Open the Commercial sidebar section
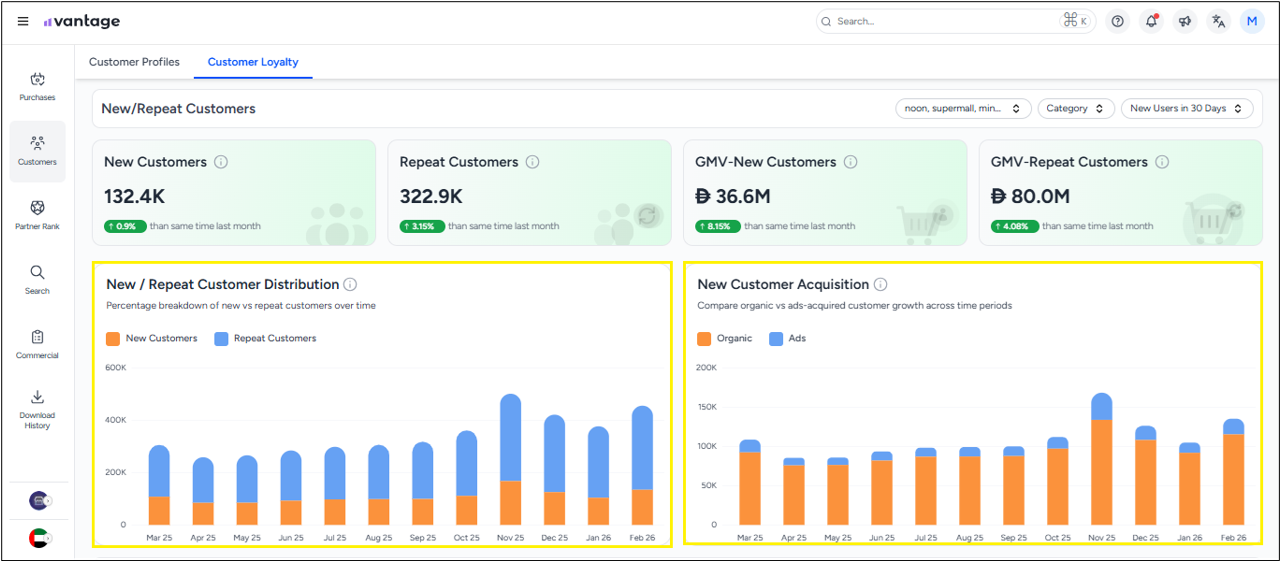This screenshot has height=561, width=1281. click(x=37, y=344)
